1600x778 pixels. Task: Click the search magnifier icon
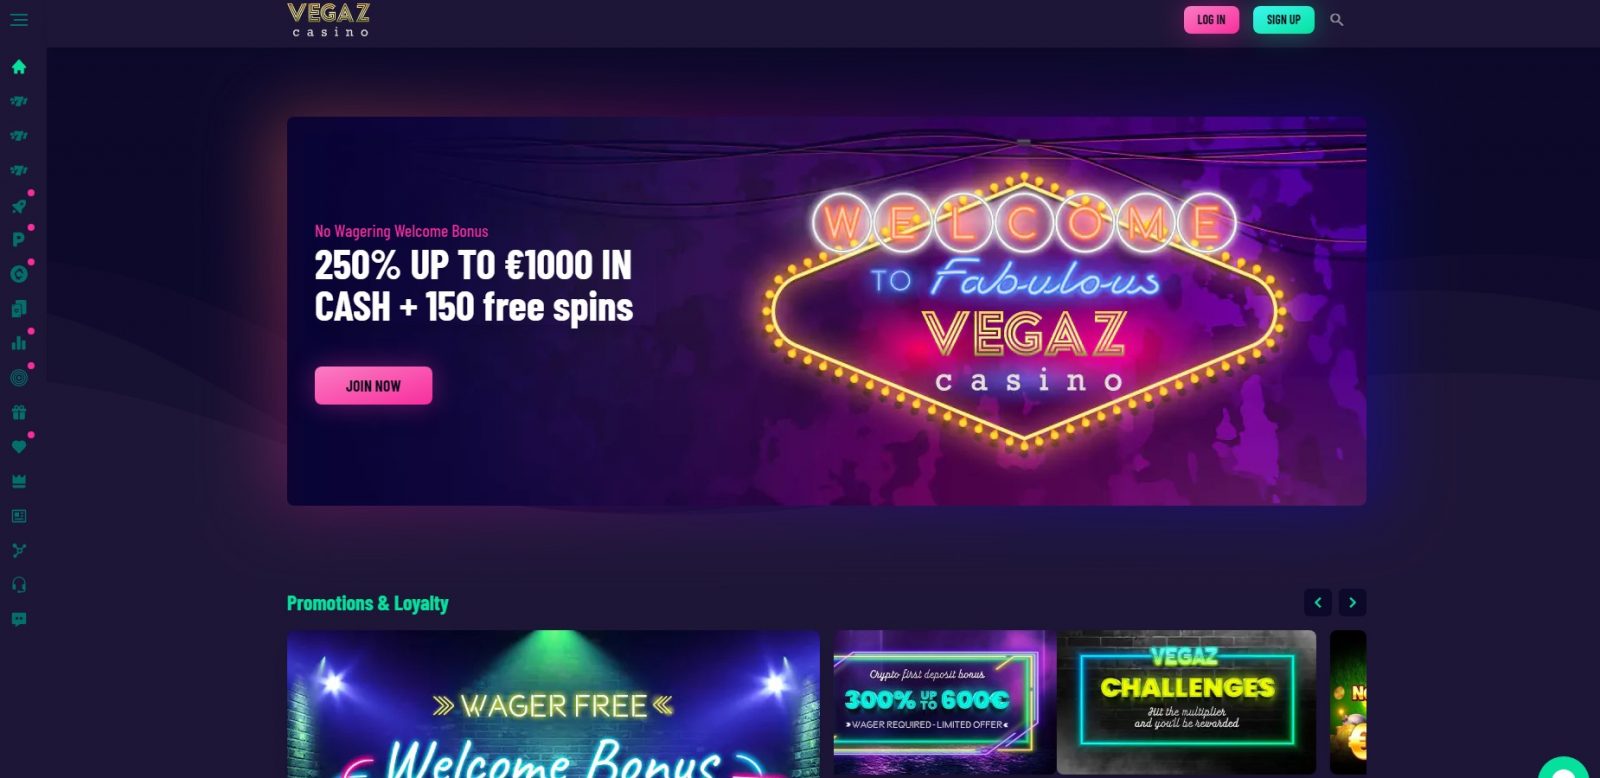tap(1337, 20)
